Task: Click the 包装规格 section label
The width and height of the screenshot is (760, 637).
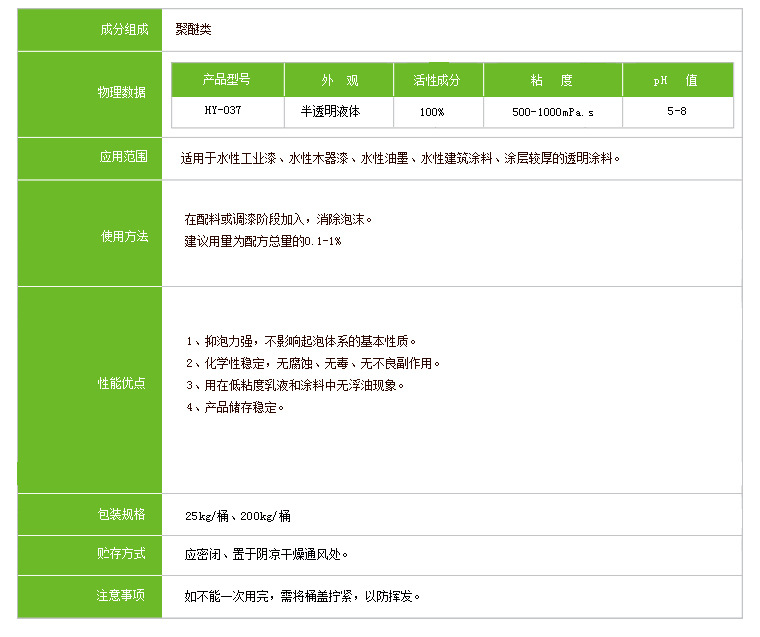Action: pyautogui.click(x=122, y=514)
